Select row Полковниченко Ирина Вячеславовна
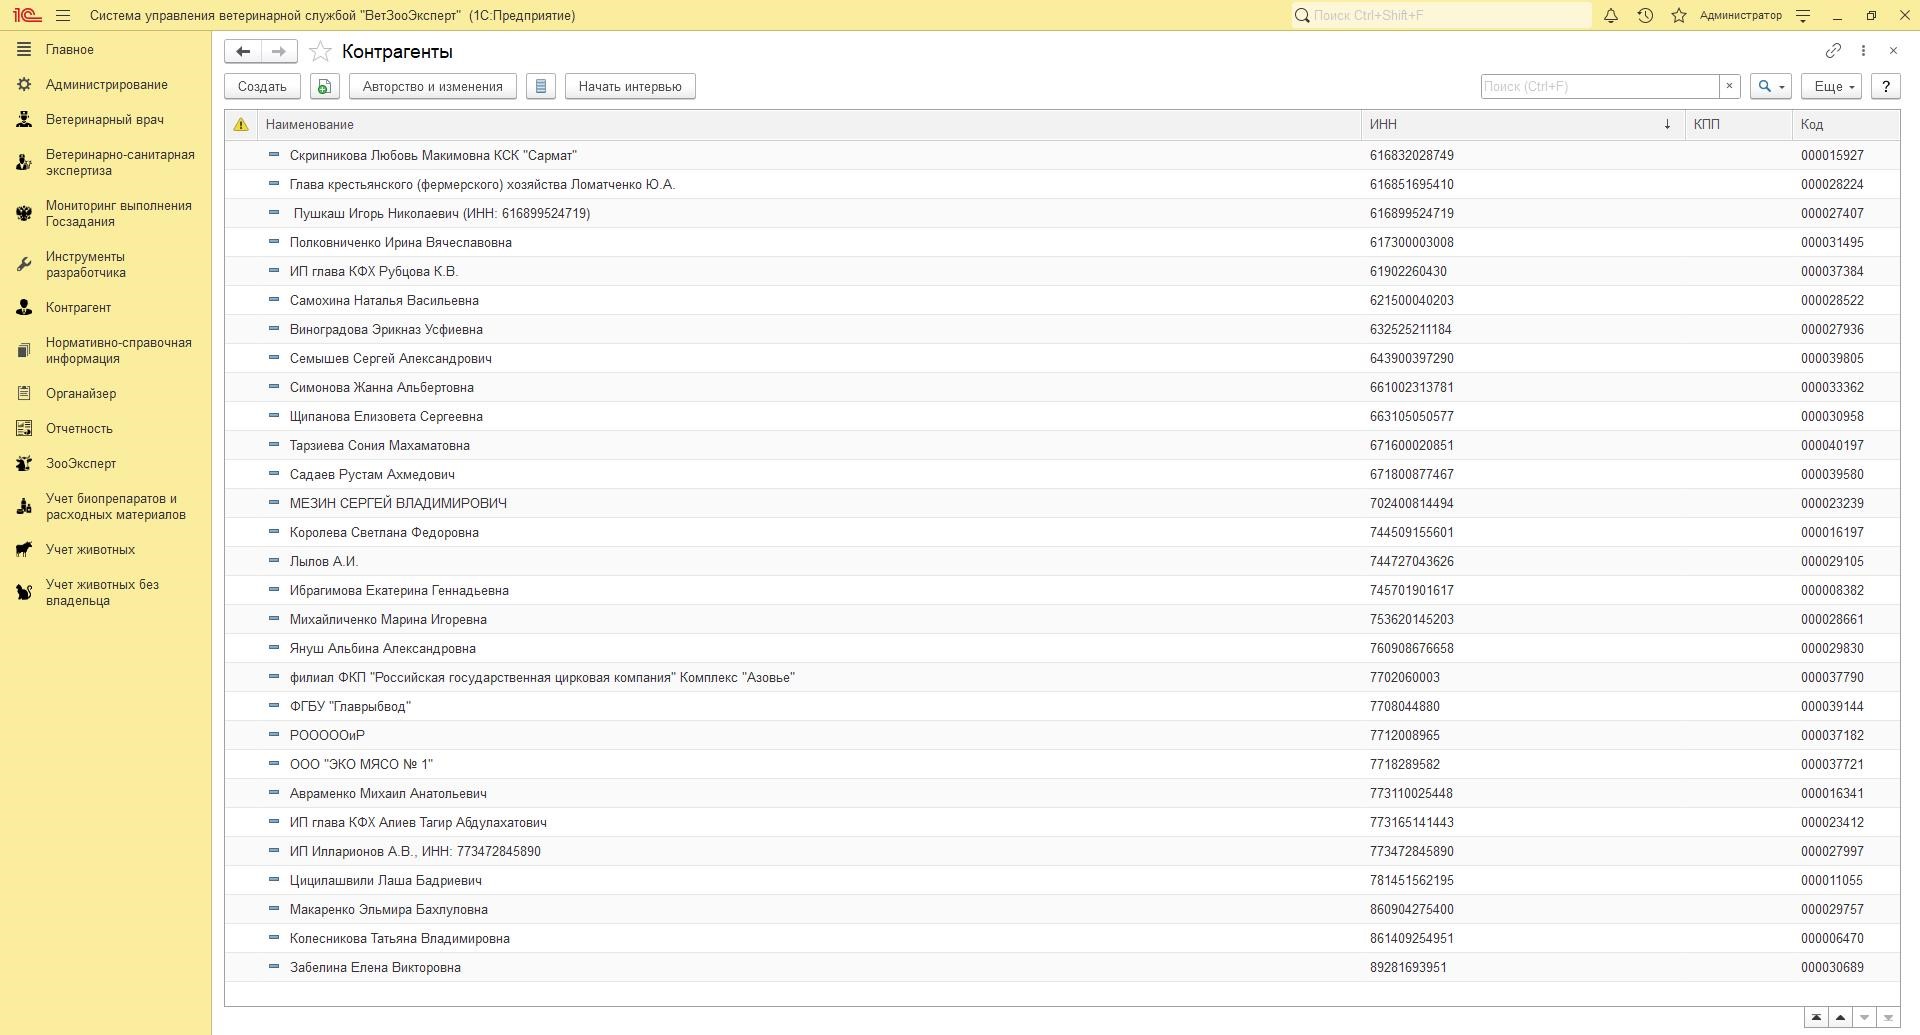The width and height of the screenshot is (1920, 1035). [x=1062, y=242]
